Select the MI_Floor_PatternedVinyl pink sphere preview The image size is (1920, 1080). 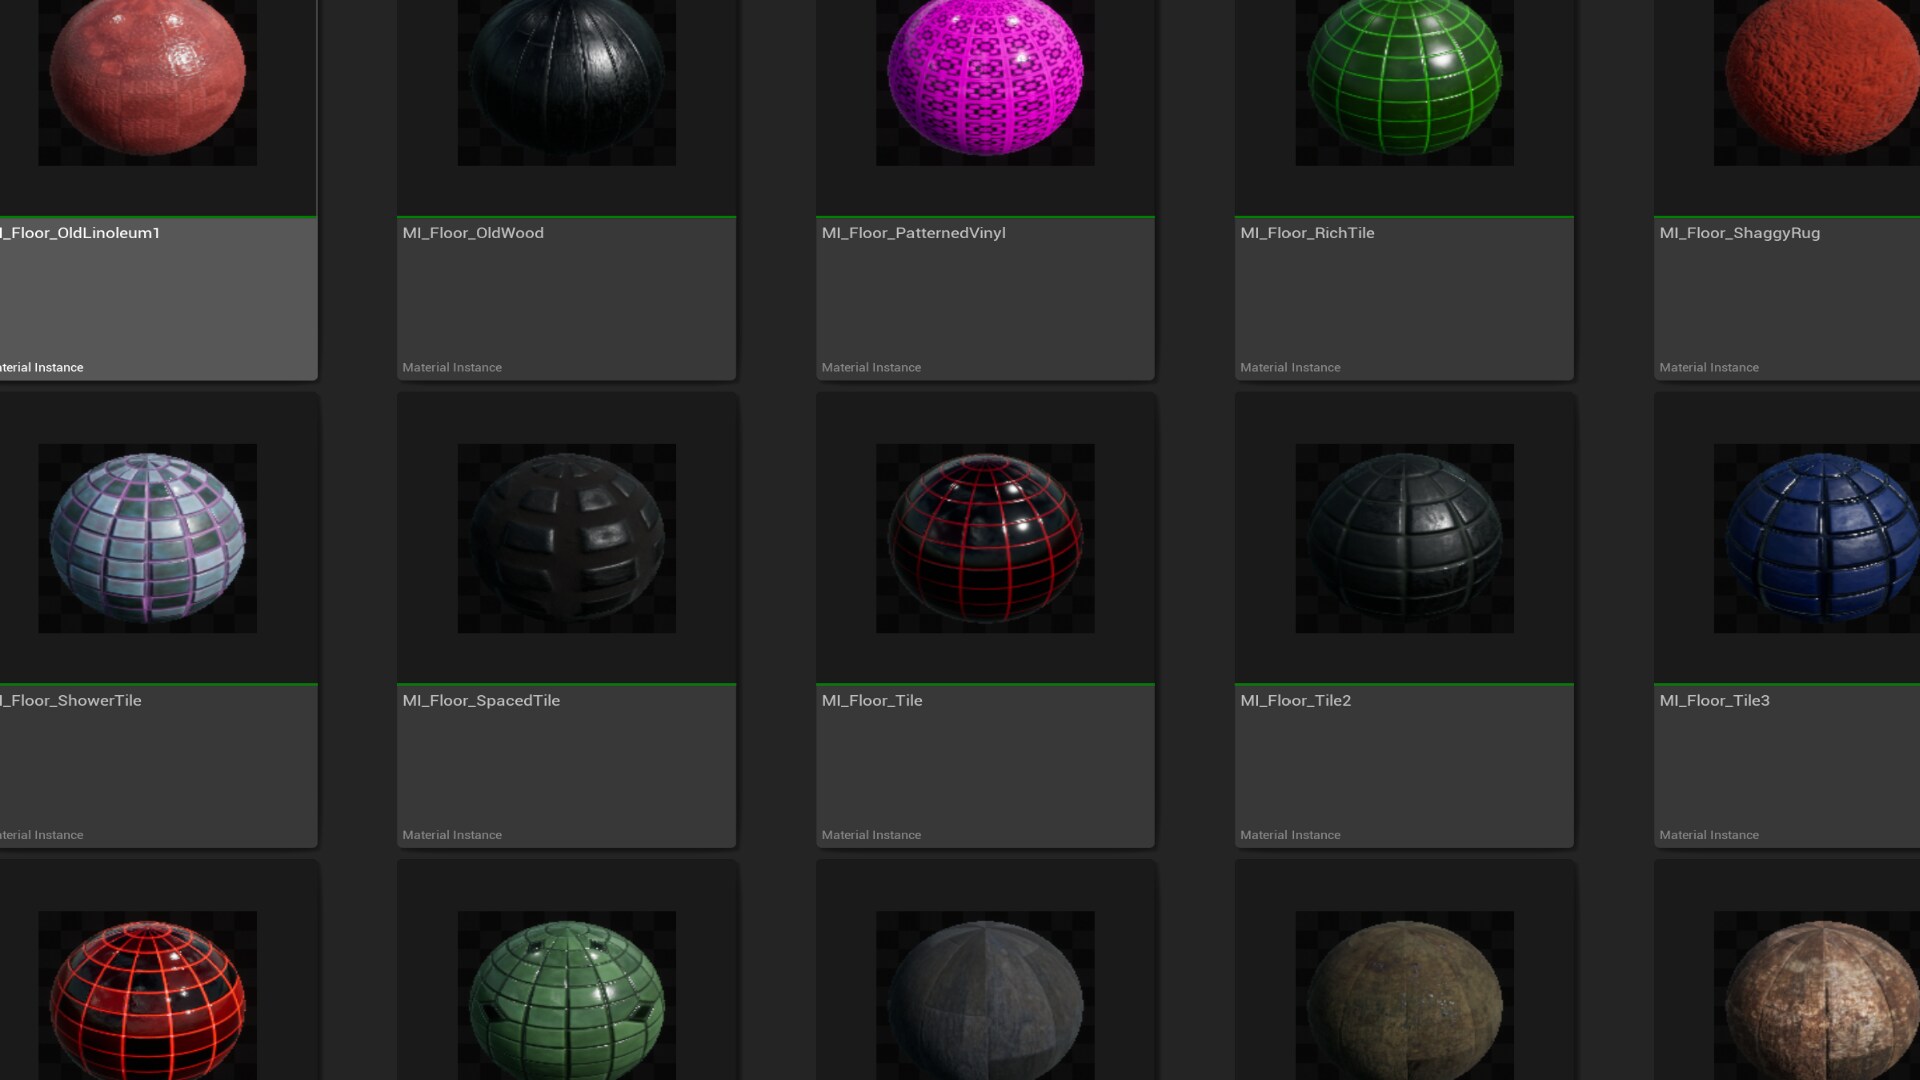pos(985,82)
